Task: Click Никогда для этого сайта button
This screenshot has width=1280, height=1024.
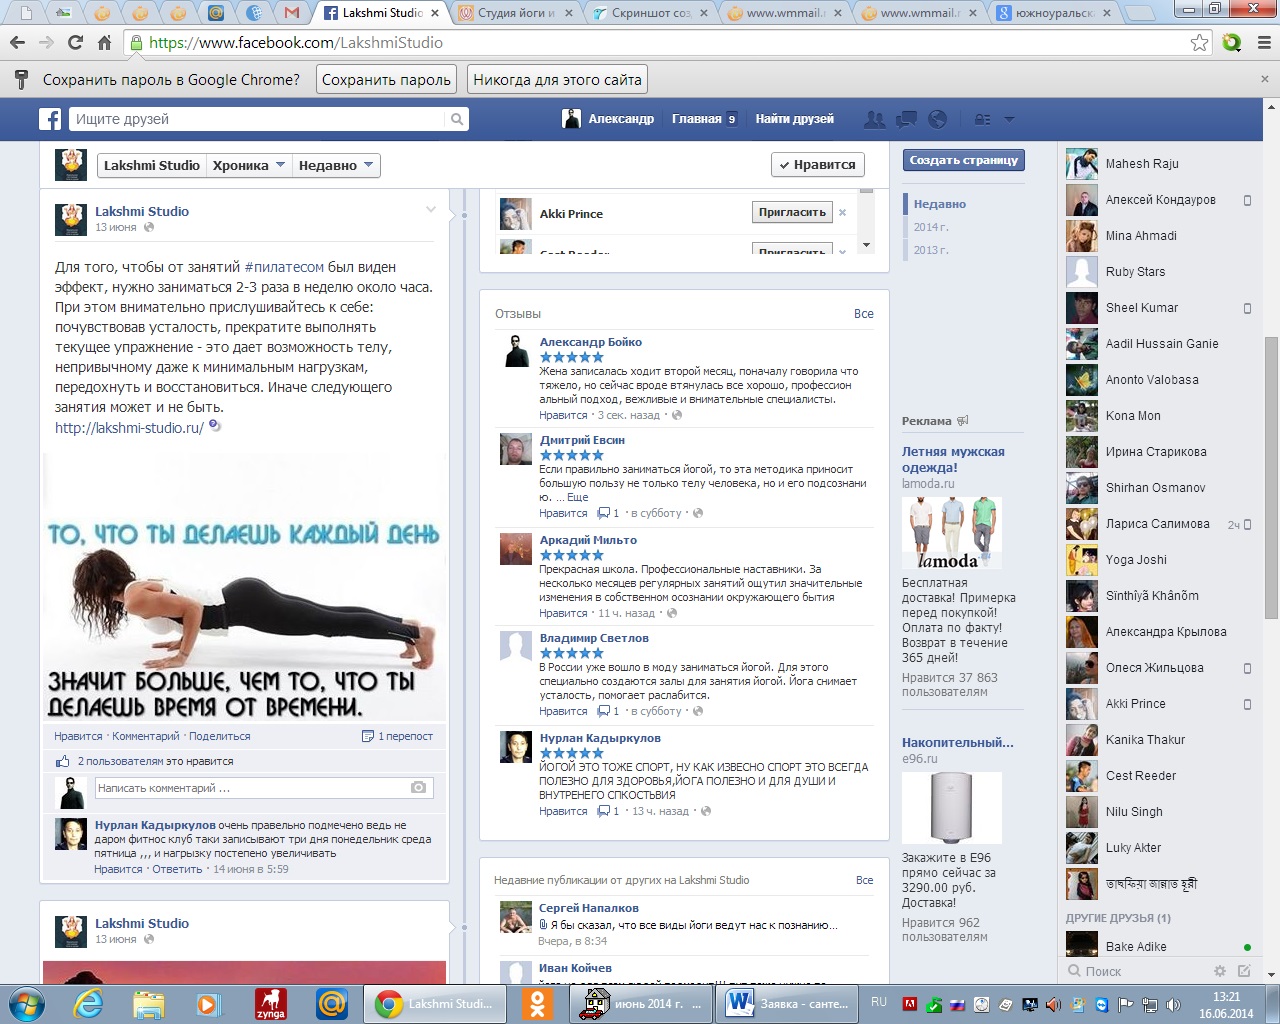Action: (557, 79)
